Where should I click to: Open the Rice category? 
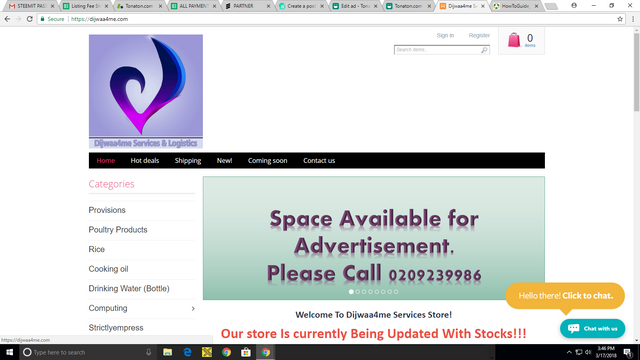97,249
